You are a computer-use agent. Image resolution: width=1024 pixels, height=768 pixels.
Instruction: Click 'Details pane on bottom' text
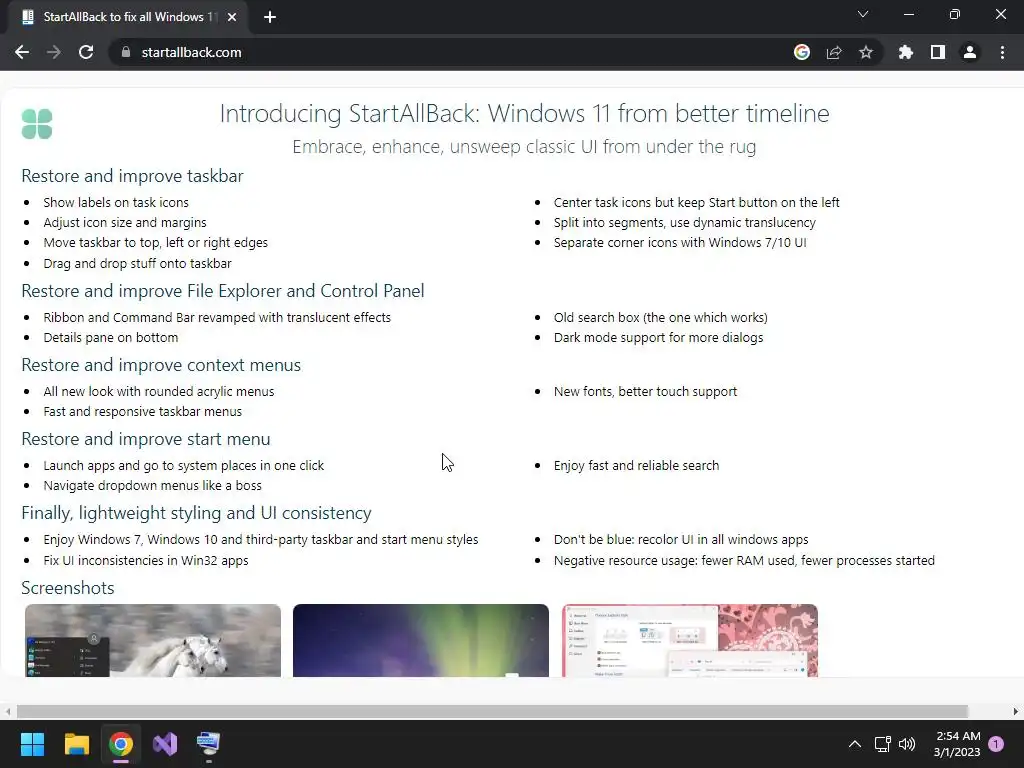(111, 338)
